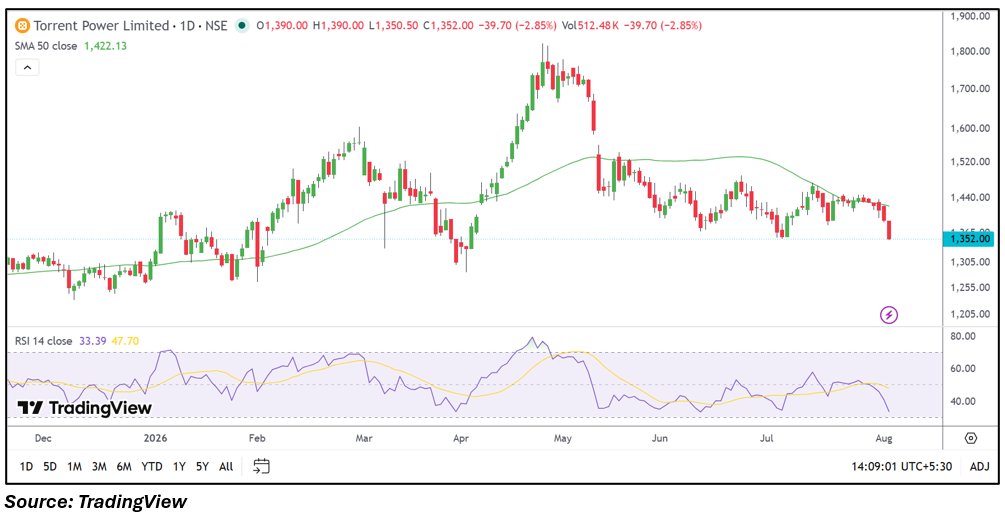Click the 1,600.00 price axis label

pyautogui.click(x=971, y=128)
